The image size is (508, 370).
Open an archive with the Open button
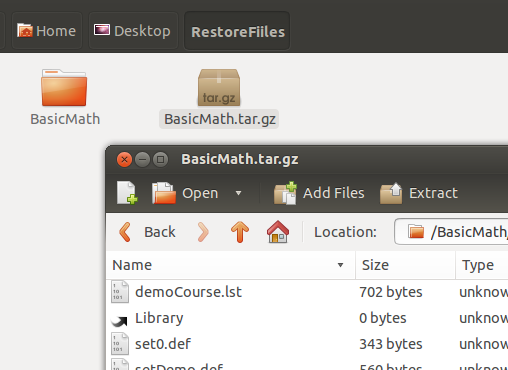point(185,193)
